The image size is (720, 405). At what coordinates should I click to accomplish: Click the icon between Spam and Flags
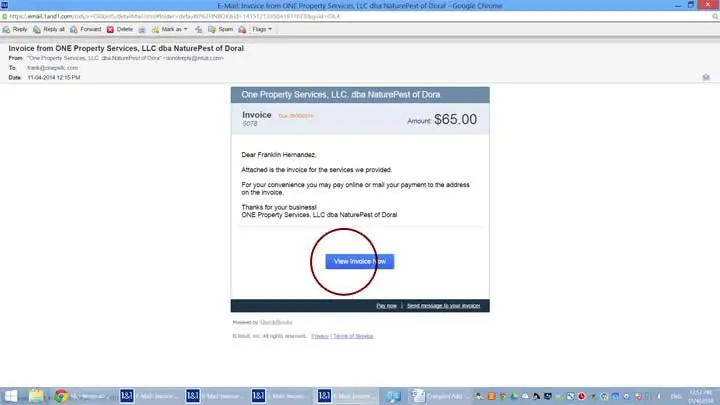tap(242, 29)
